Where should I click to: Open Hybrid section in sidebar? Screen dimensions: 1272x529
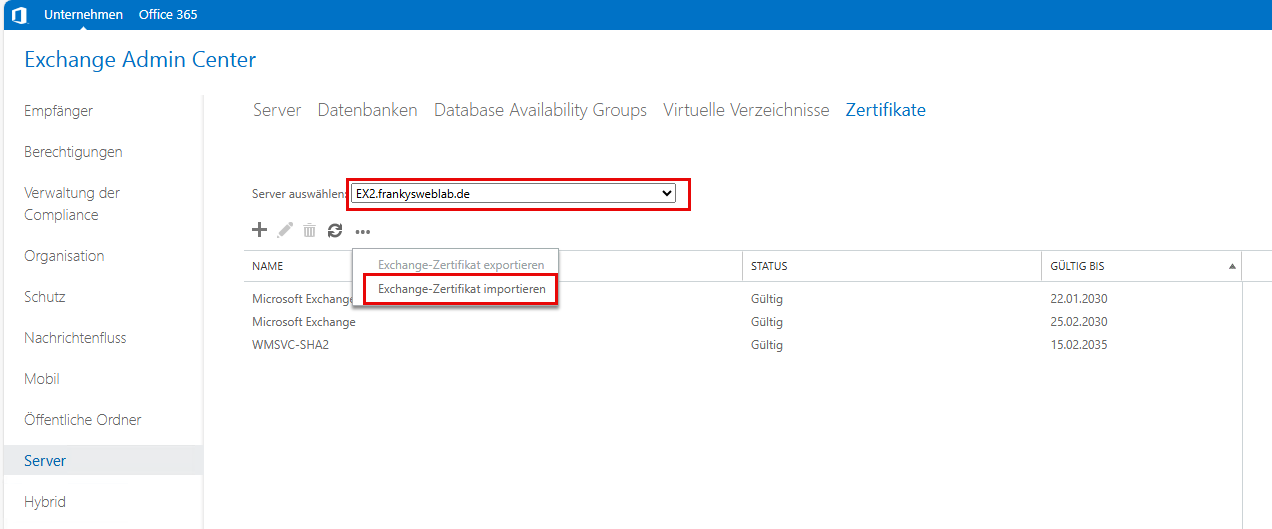tap(45, 502)
